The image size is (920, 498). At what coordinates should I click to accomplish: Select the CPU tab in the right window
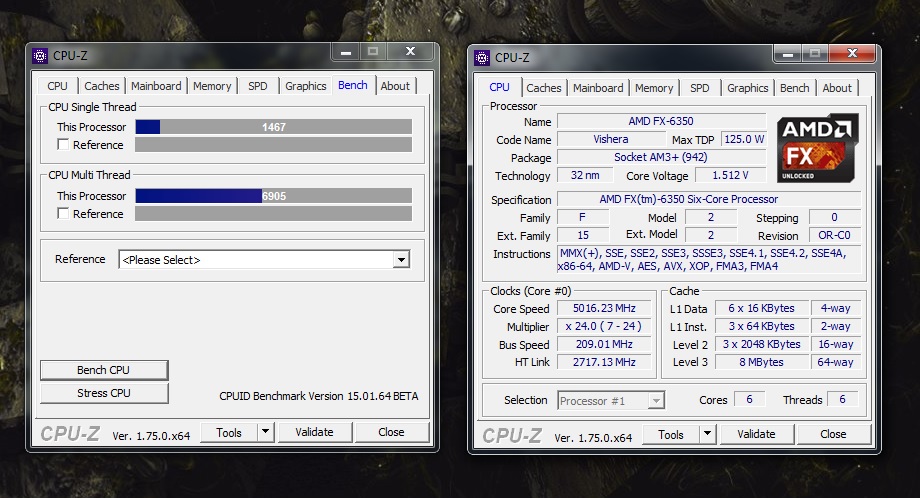point(499,87)
